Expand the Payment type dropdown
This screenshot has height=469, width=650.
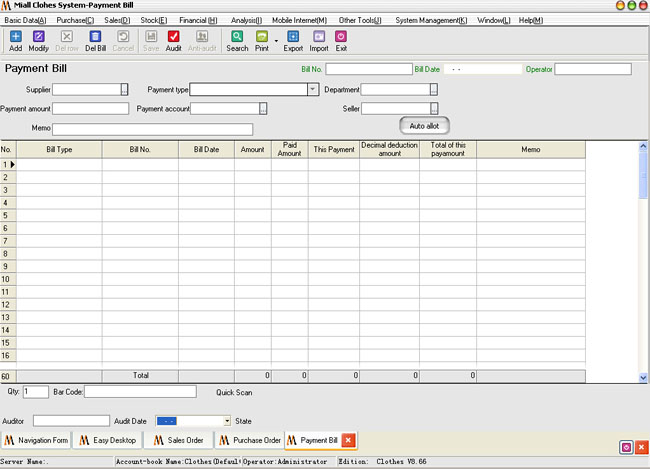tap(313, 90)
